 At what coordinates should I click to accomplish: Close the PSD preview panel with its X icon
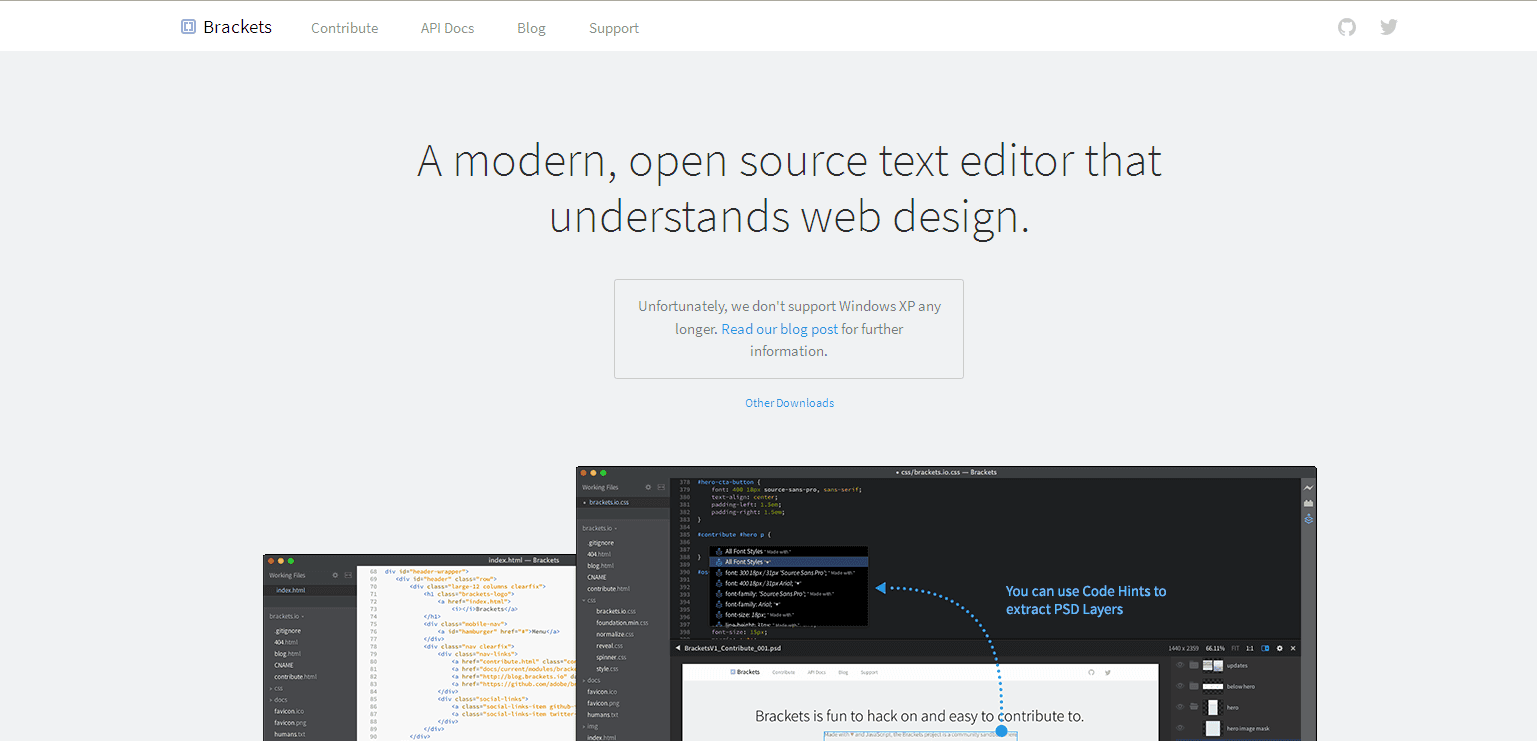tap(1293, 648)
